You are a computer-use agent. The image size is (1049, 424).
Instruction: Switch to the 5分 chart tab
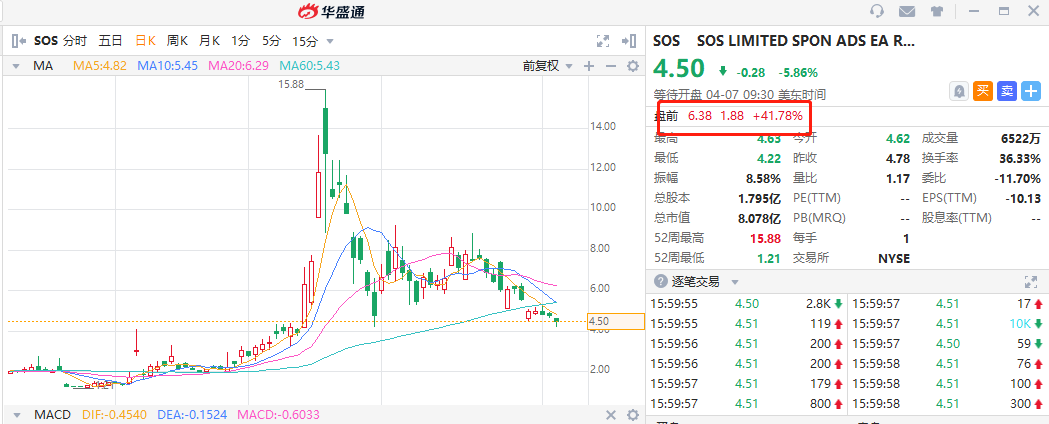[x=271, y=41]
